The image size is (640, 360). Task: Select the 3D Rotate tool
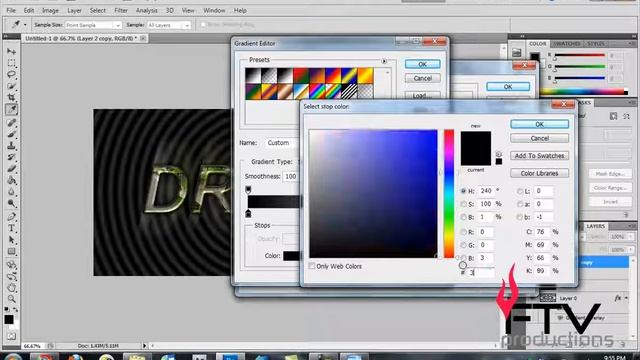tap(11, 265)
